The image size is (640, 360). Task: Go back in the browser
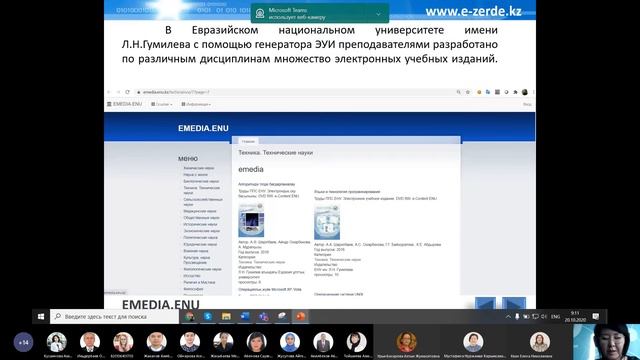pyautogui.click(x=109, y=92)
